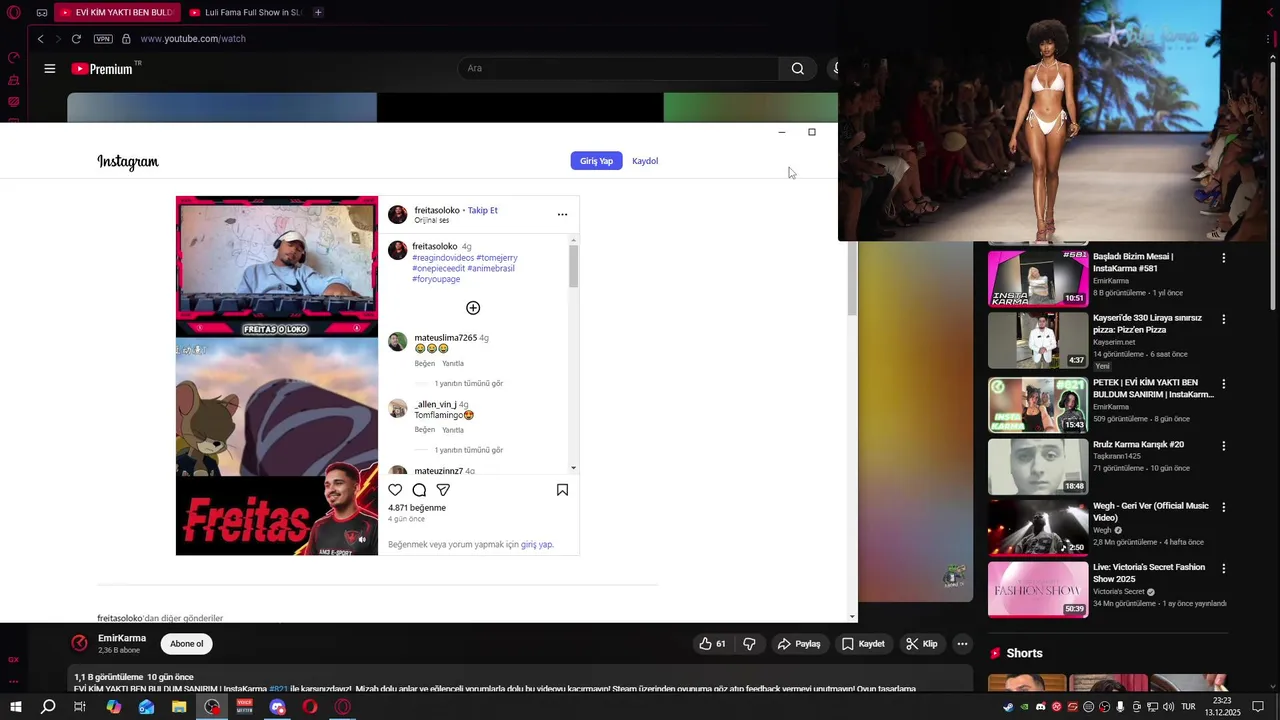
Task: Open options for Rrulz Karma Karışık video
Action: point(1223,446)
